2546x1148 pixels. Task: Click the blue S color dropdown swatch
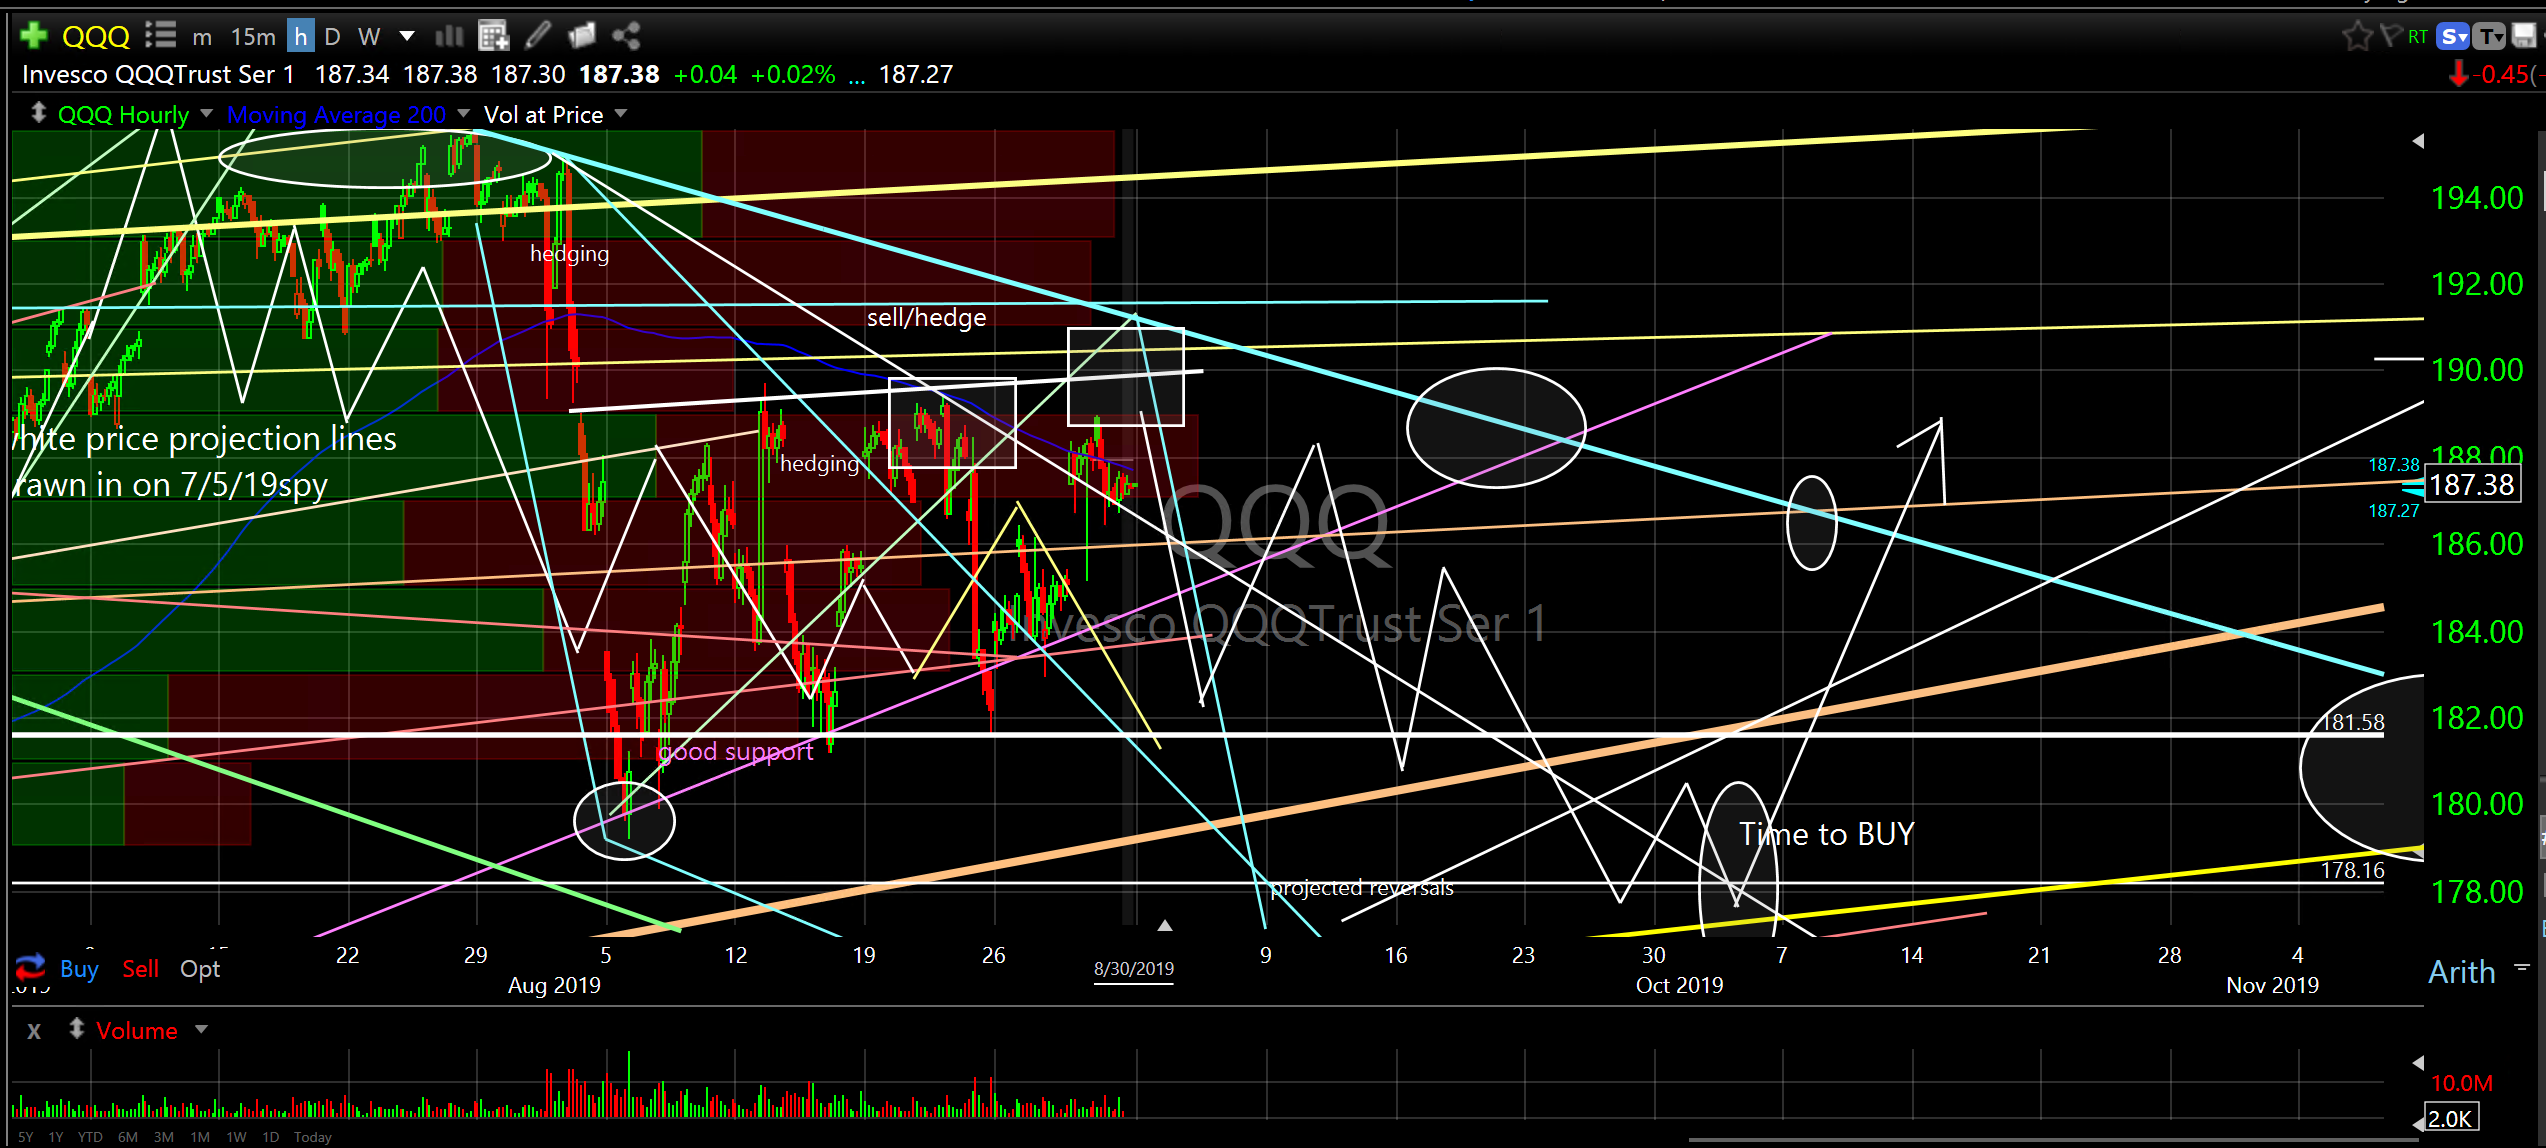pos(2454,37)
